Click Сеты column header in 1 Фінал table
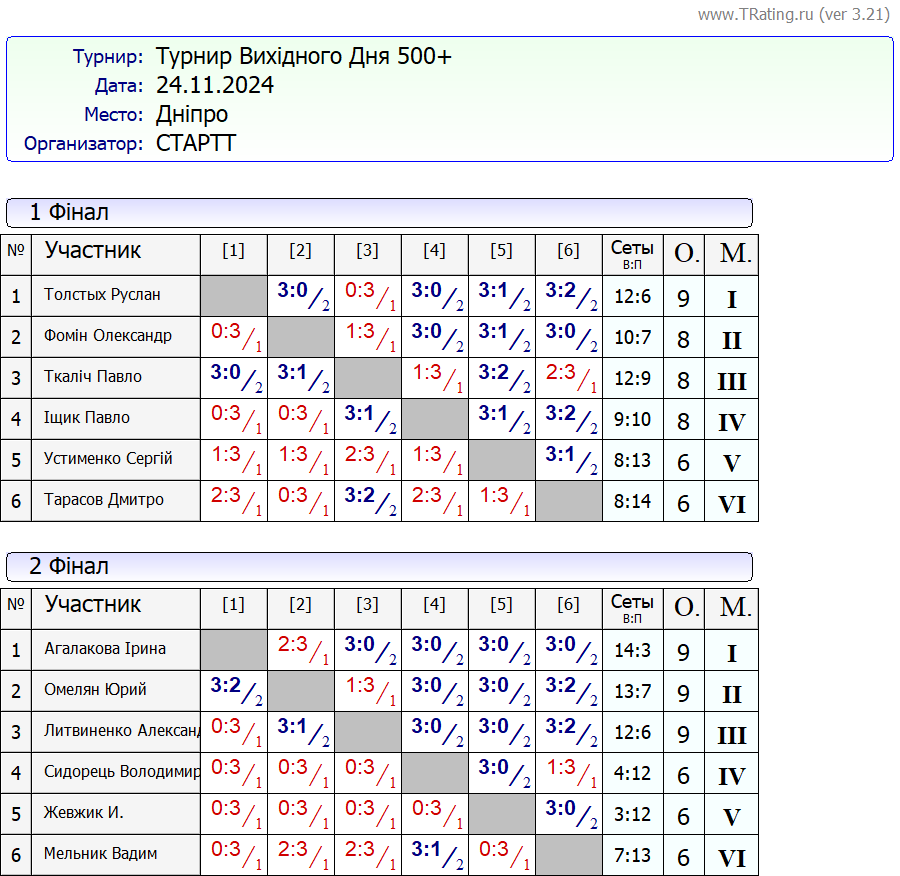Screen dimensions: 900x876 (632, 254)
